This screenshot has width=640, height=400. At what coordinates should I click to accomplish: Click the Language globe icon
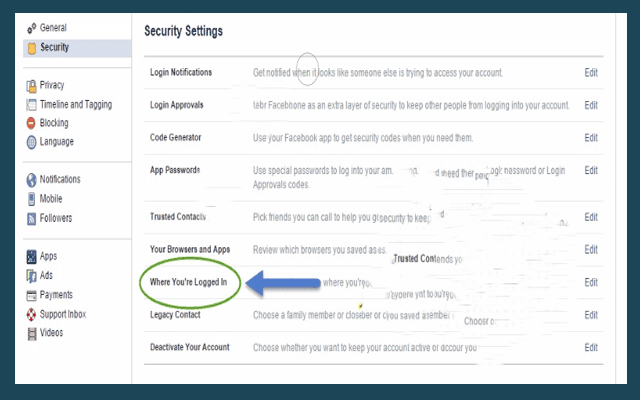(x=31, y=142)
